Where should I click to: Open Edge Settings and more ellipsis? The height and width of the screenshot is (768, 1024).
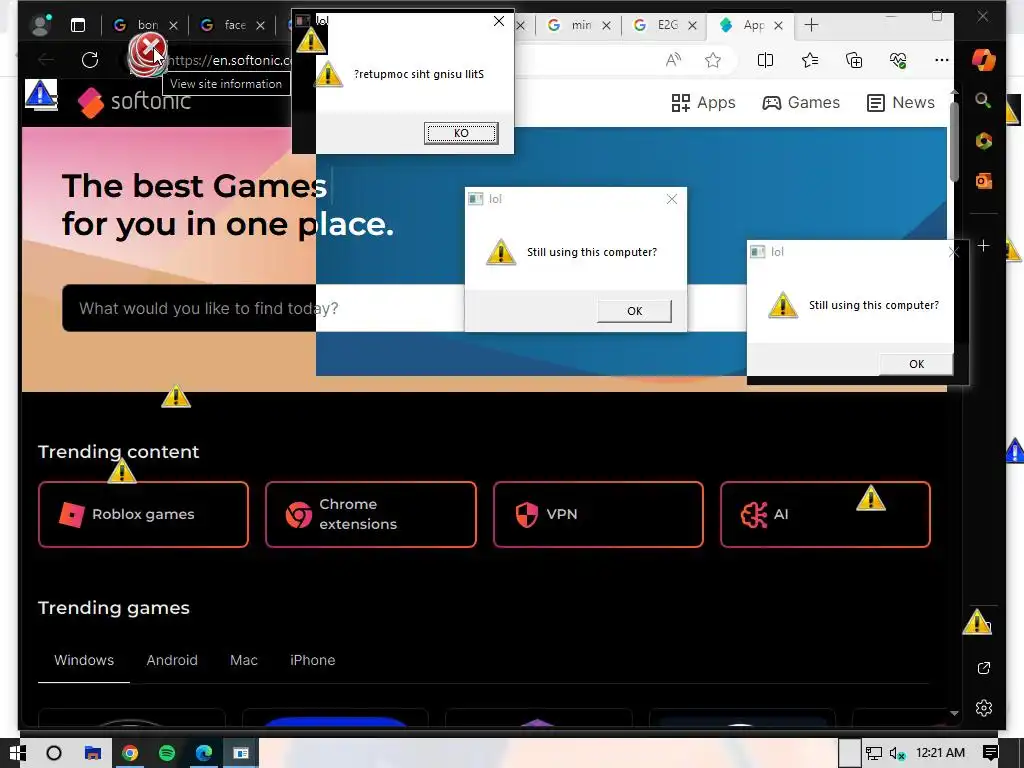point(941,60)
